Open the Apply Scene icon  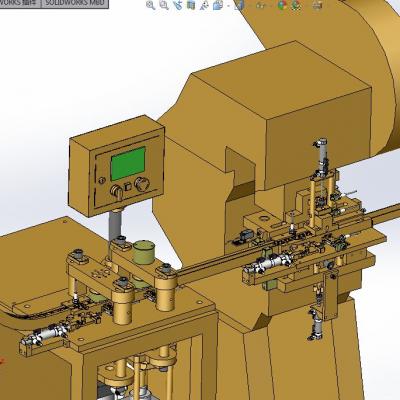[296, 5]
